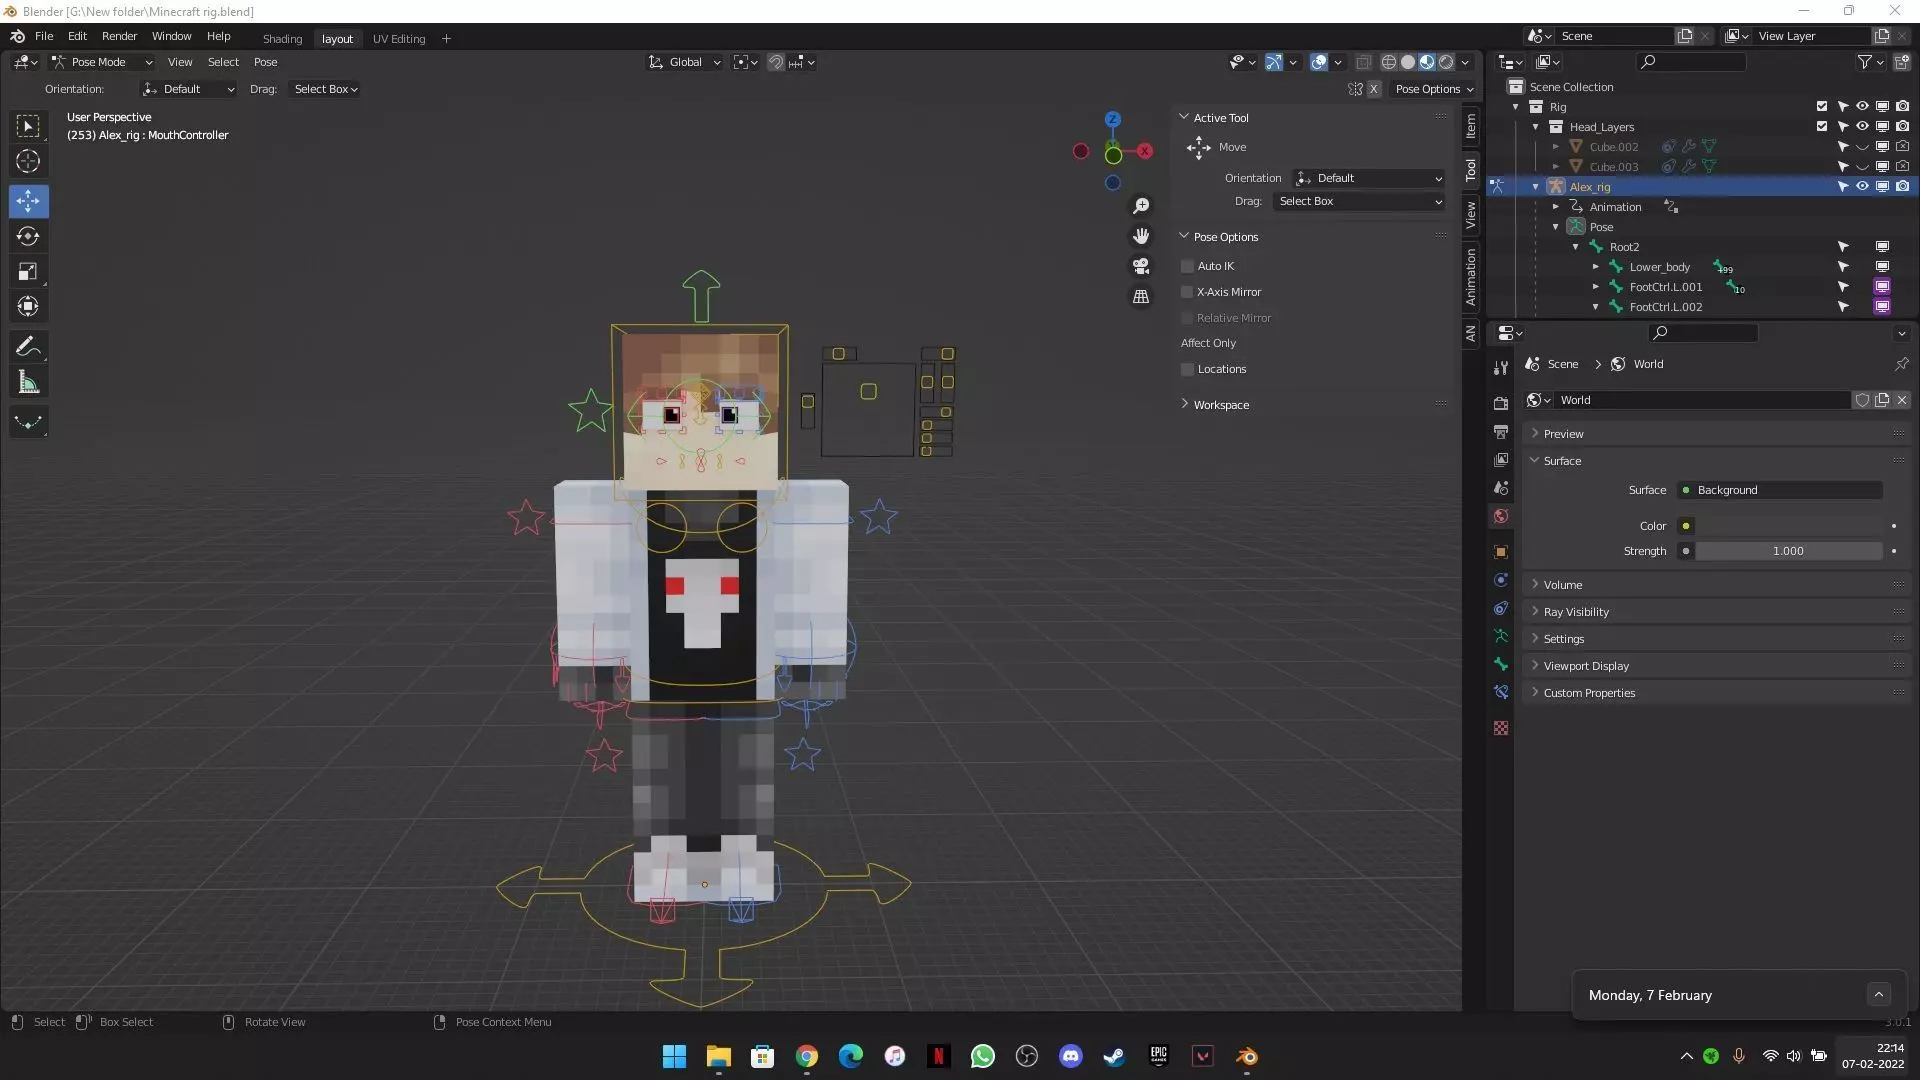Adjust the Strength value slider
Viewport: 1920px width, 1080px height.
1789,551
